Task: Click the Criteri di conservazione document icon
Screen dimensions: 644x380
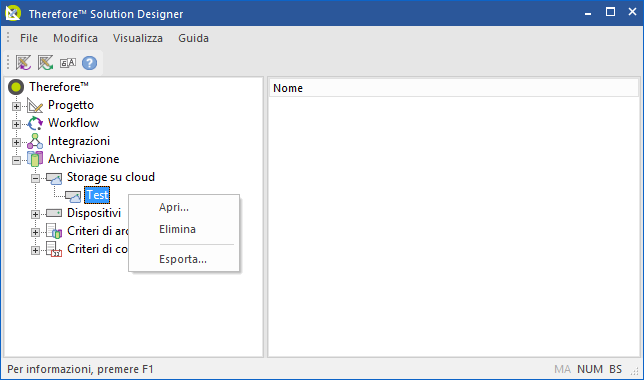Action: [54, 249]
